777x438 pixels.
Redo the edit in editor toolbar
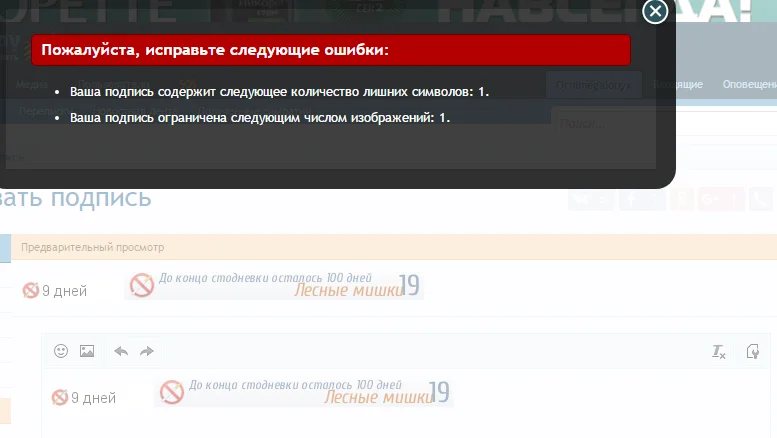click(147, 351)
